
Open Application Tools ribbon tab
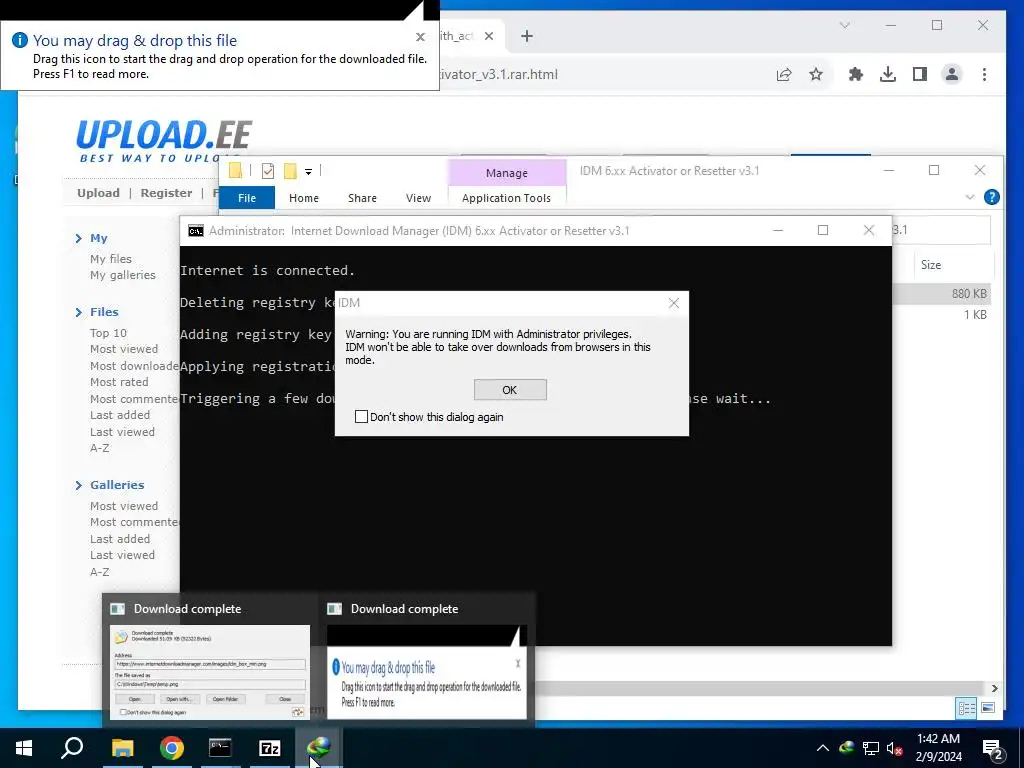[506, 198]
